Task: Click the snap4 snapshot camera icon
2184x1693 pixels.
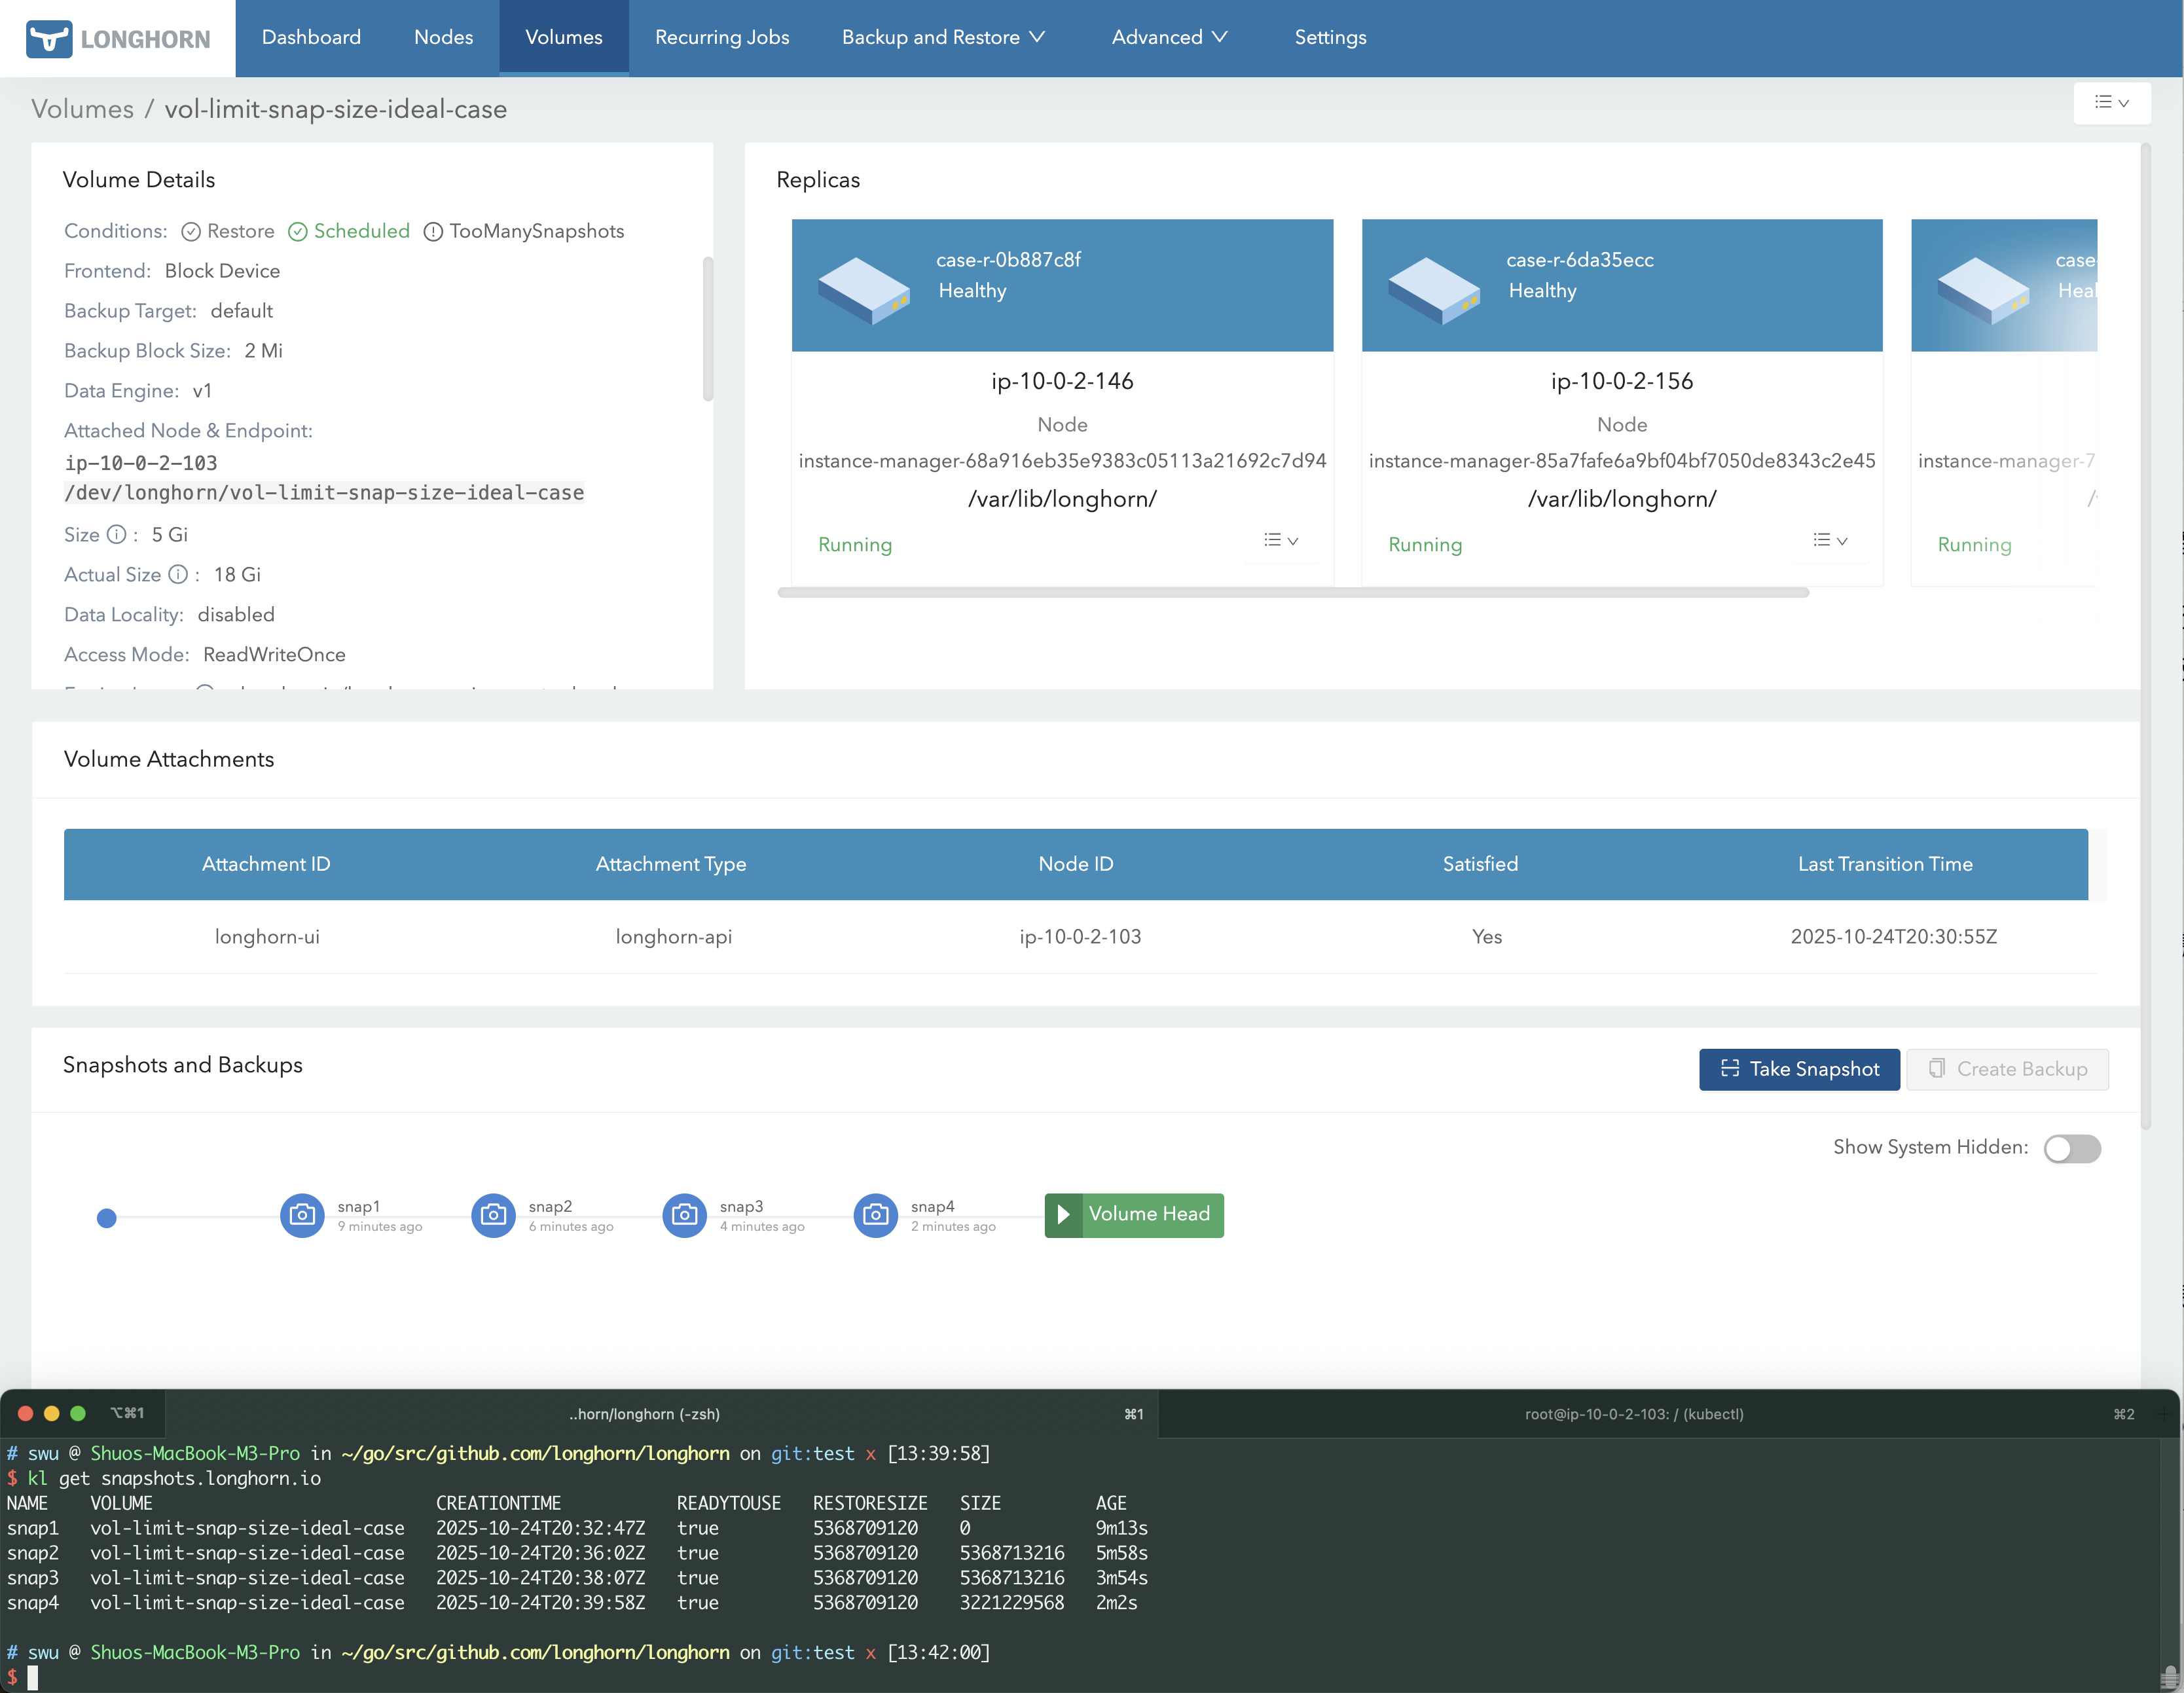Action: [875, 1215]
